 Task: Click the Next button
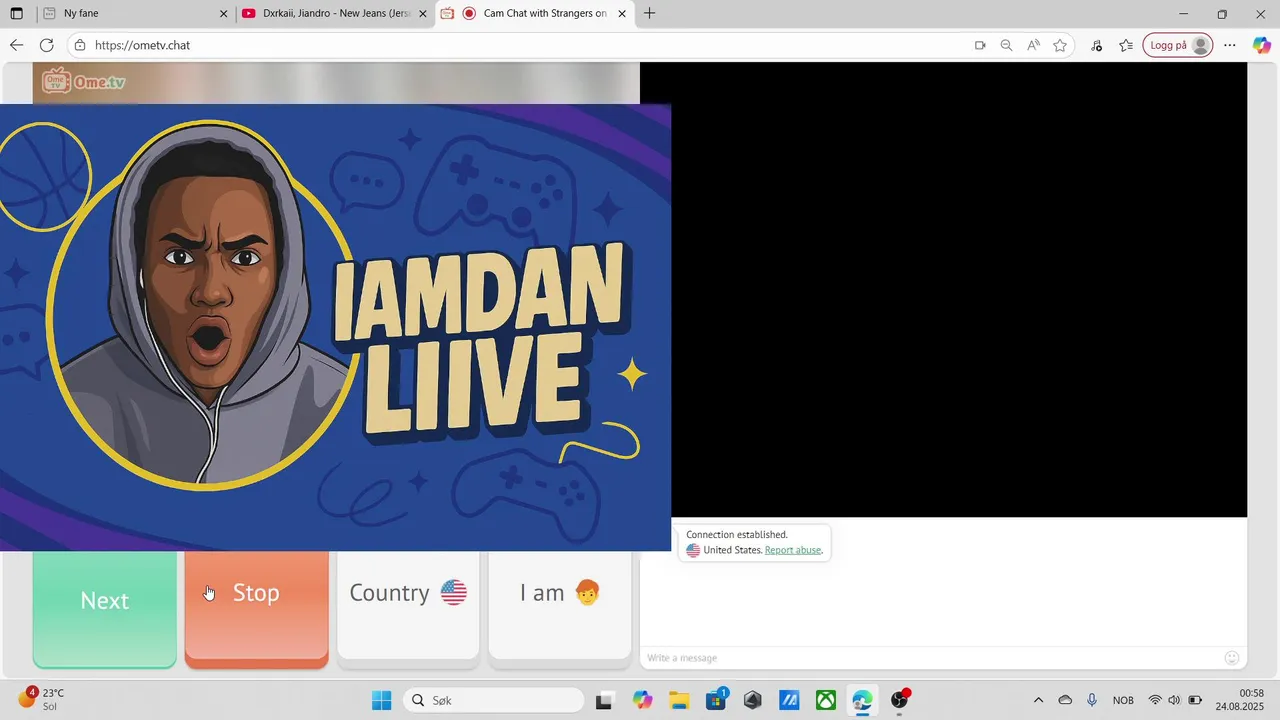coord(104,608)
